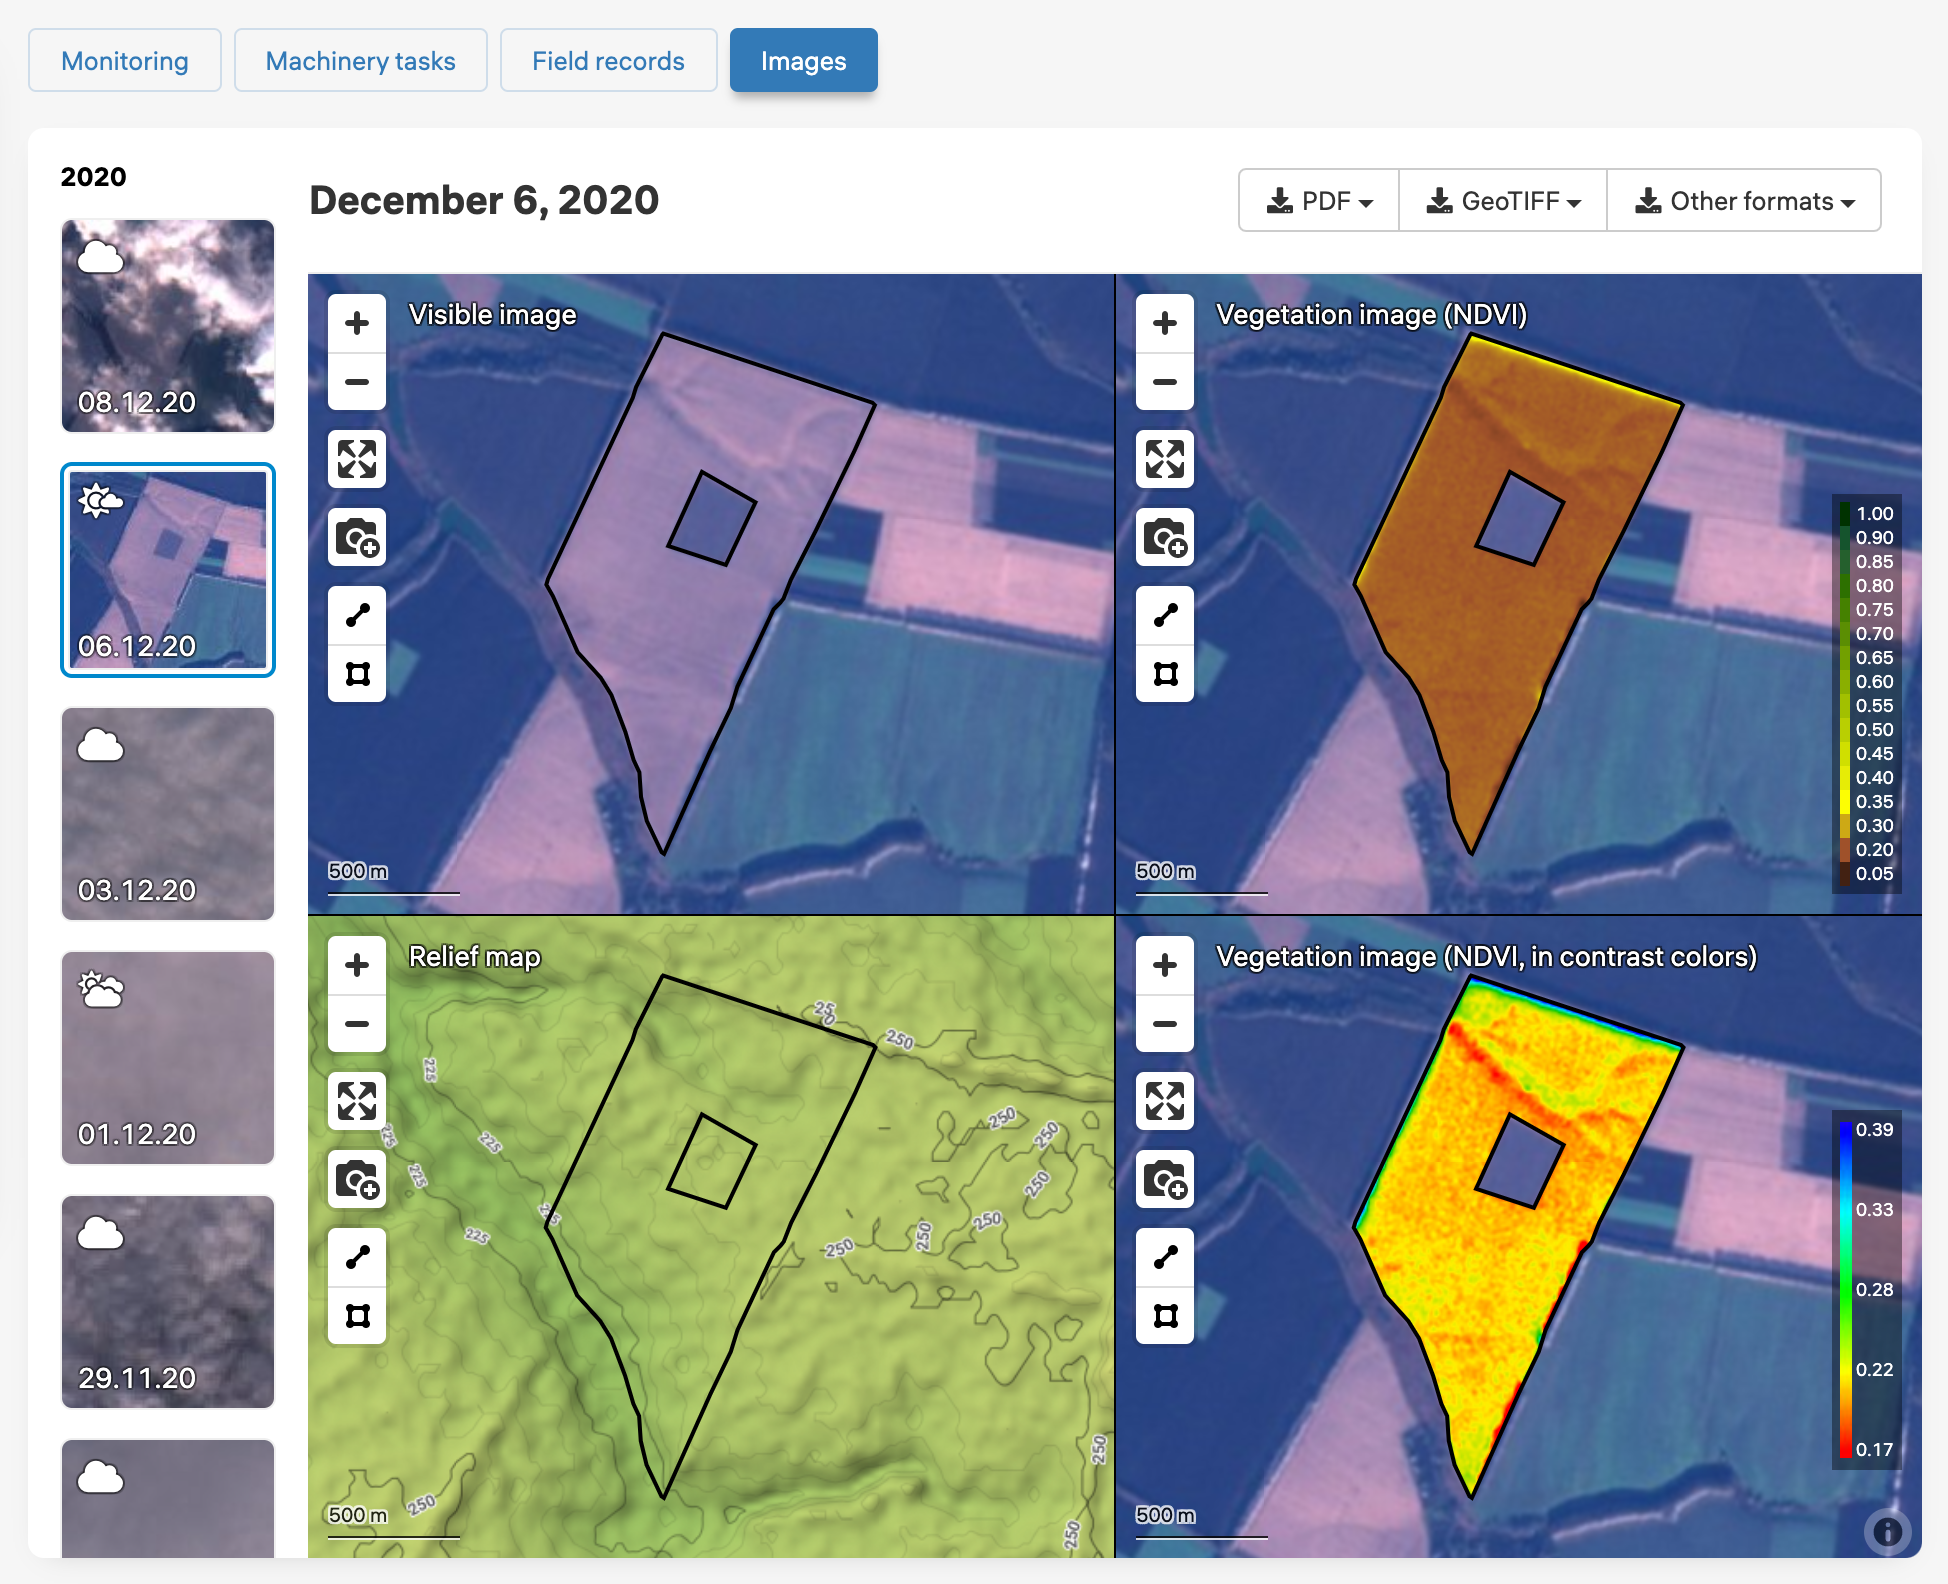Click the NDVI color scale legend
Screen dimensions: 1948x1584
1866,693
